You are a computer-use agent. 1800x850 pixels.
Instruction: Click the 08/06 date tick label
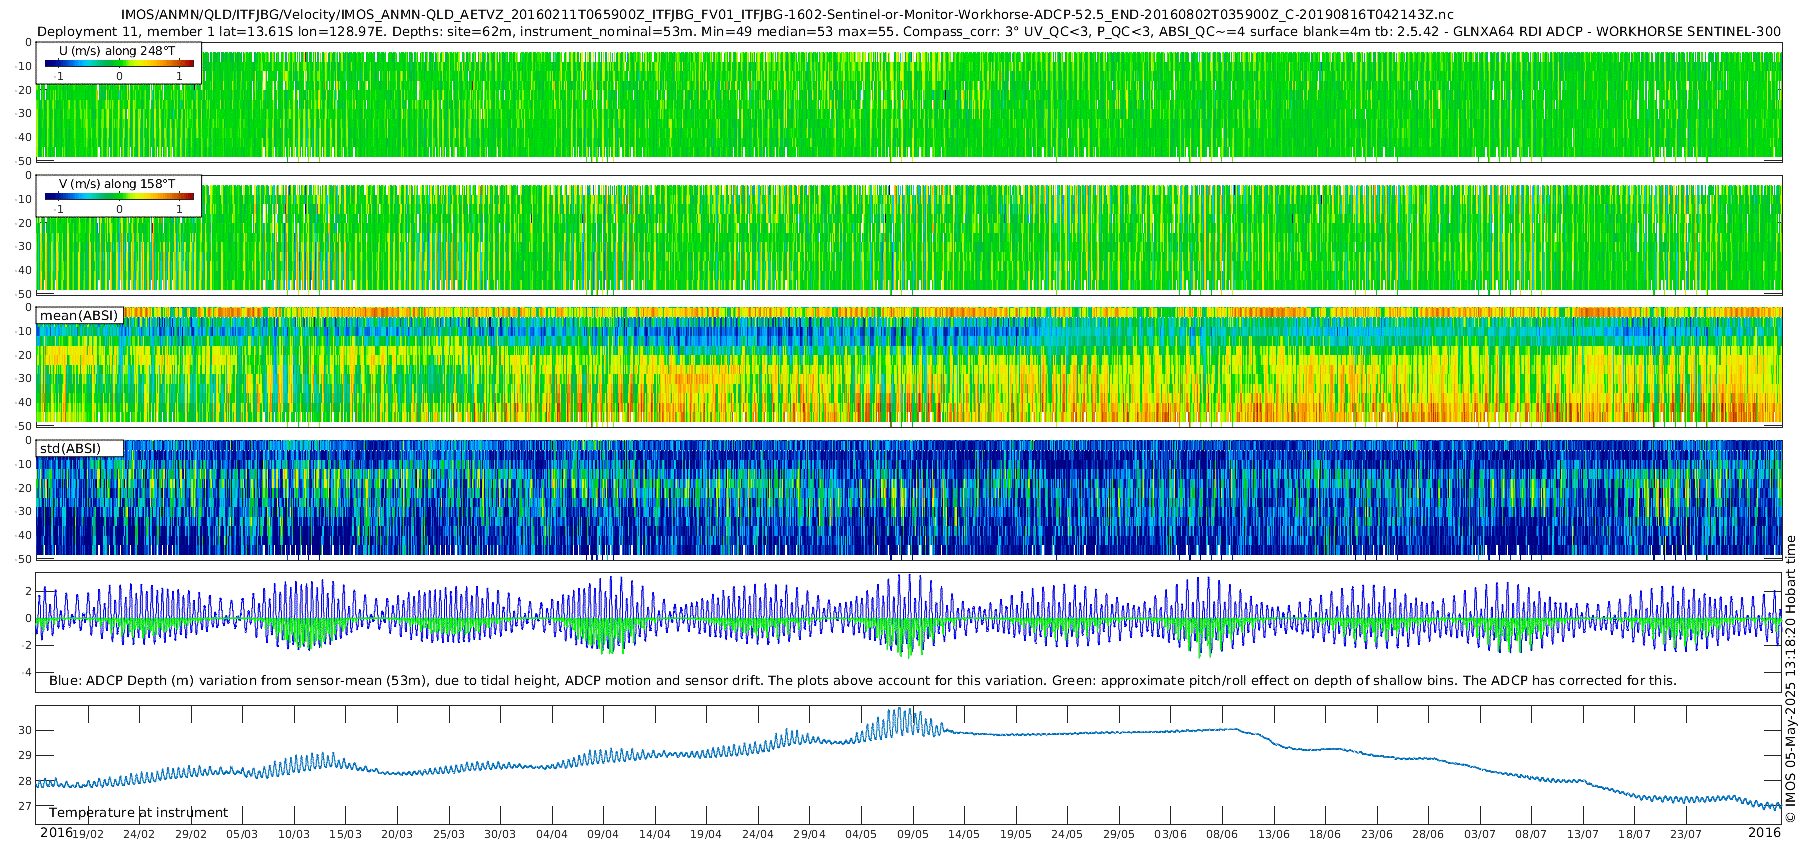click(1221, 834)
